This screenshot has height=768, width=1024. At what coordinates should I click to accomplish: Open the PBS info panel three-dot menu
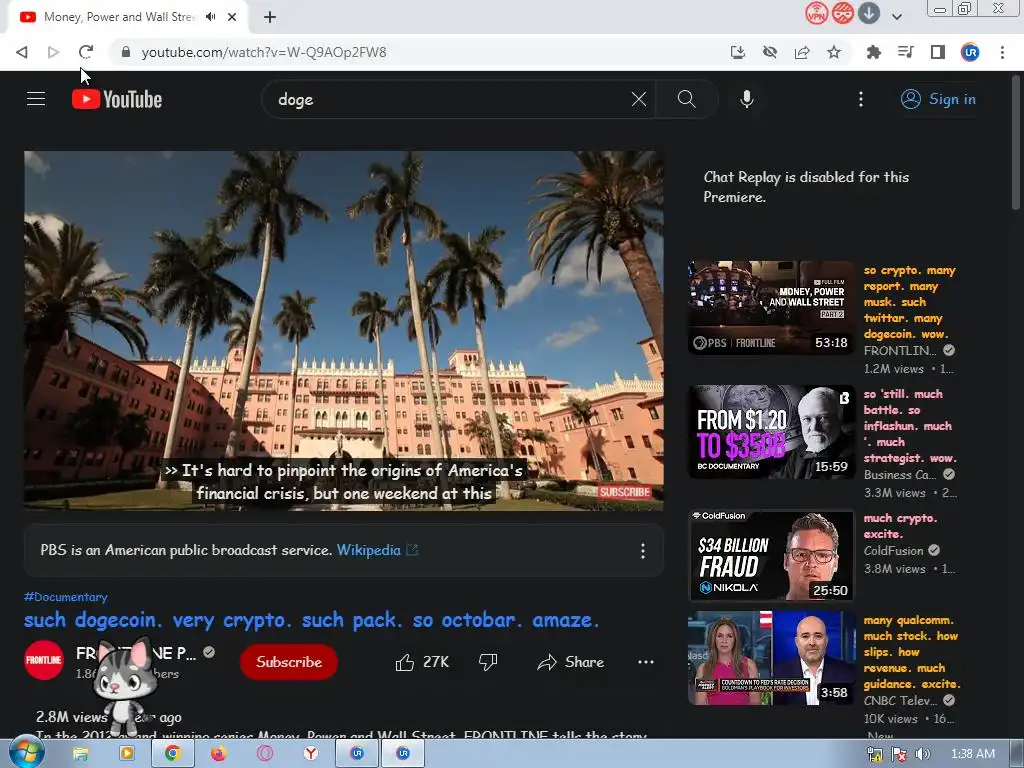643,551
